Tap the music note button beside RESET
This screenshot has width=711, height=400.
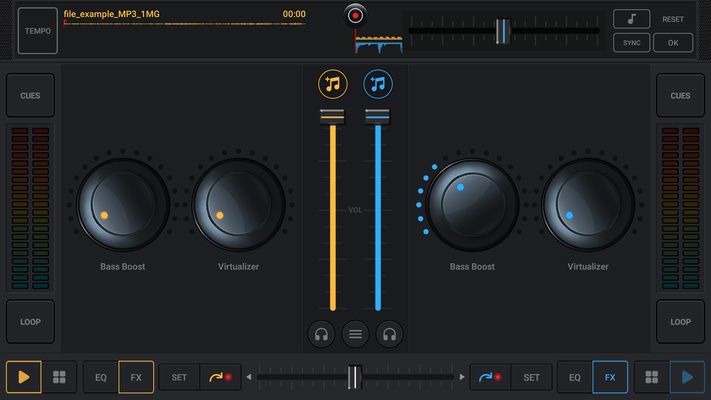(631, 19)
